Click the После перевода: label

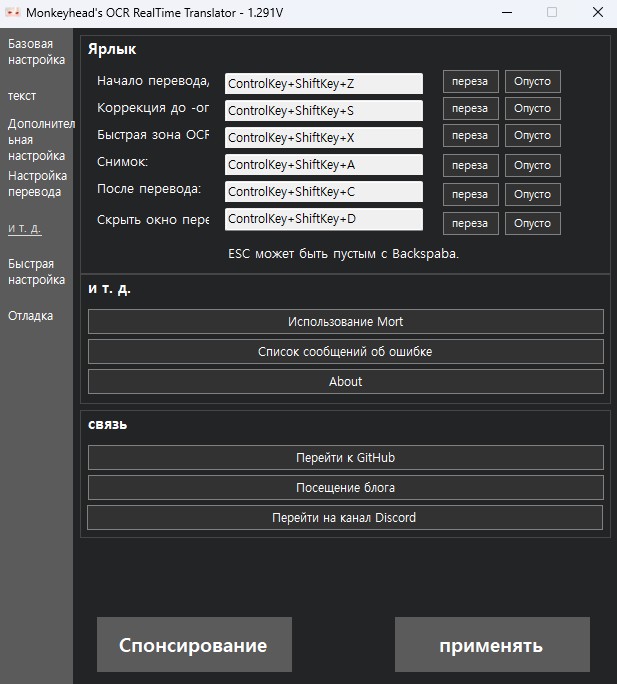pyautogui.click(x=149, y=189)
